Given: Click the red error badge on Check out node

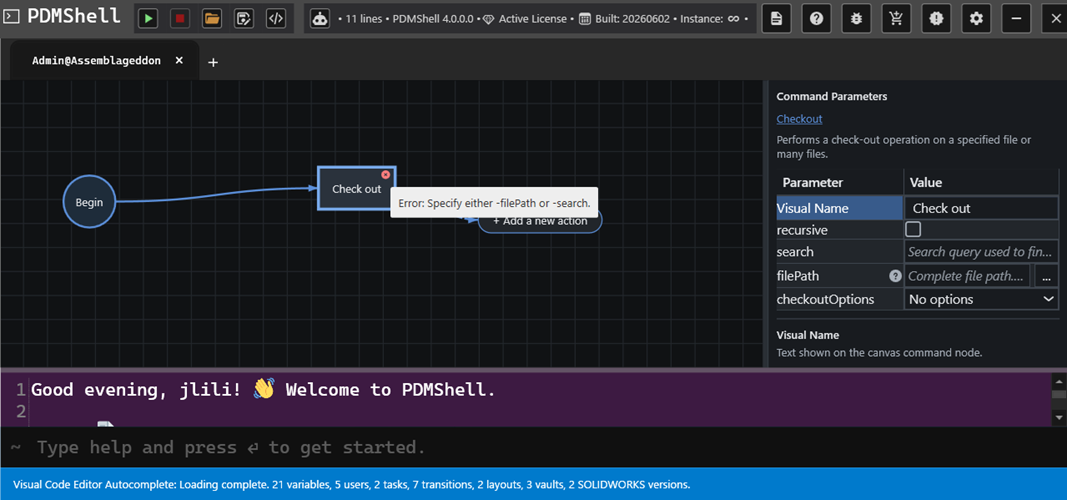Looking at the screenshot, I should click(386, 175).
